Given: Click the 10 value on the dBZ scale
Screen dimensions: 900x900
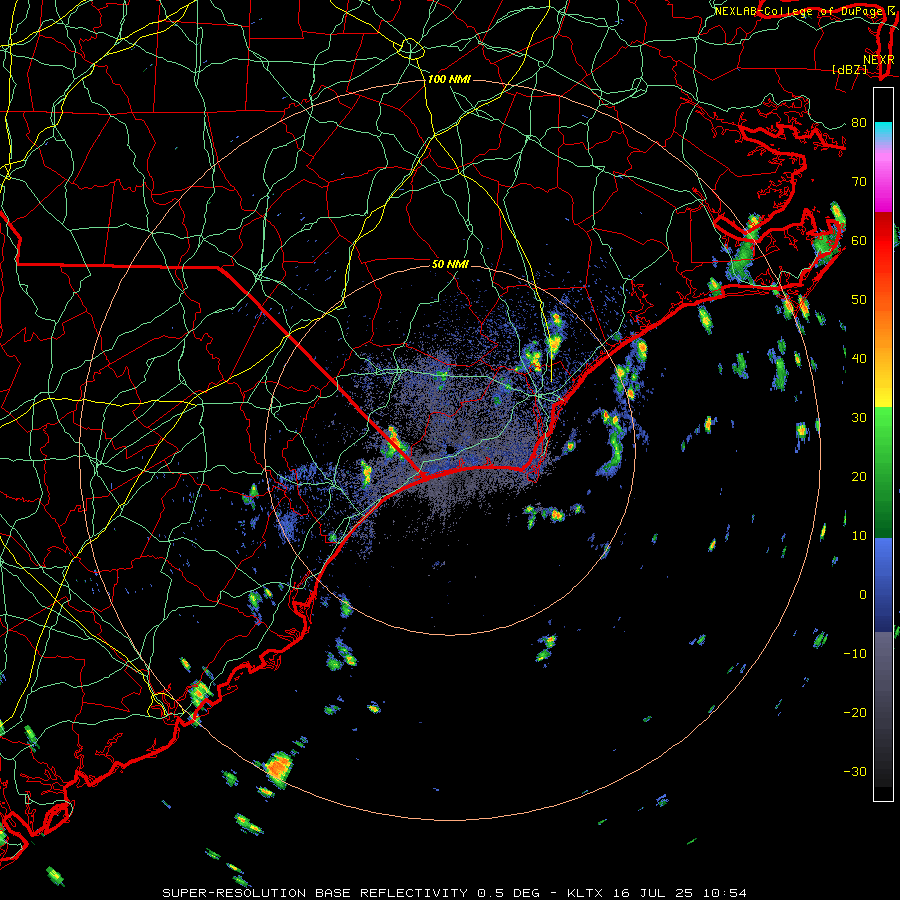Looking at the screenshot, I should [859, 536].
